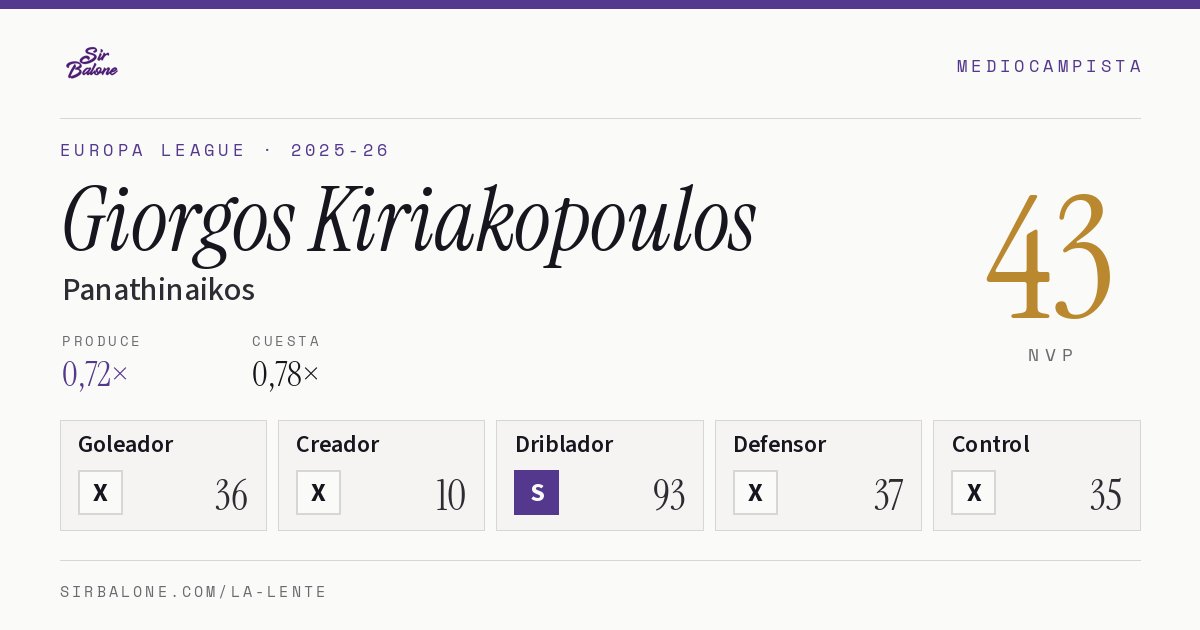Click the Control card title

point(991,444)
